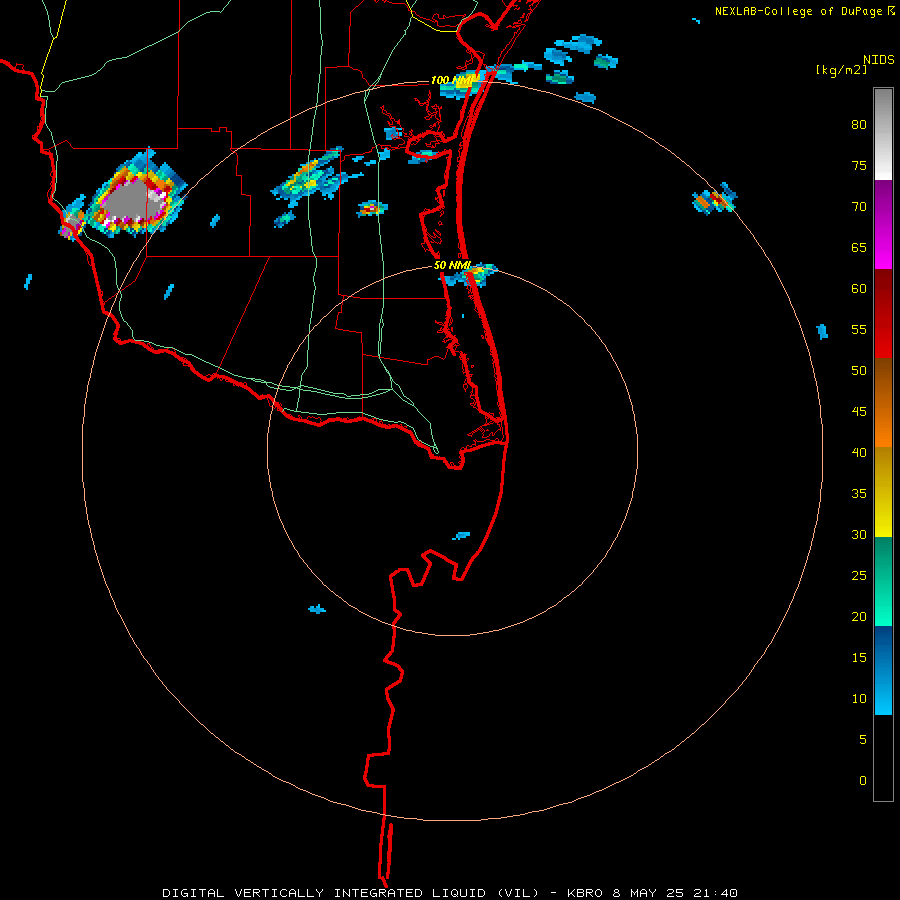This screenshot has height=900, width=900.
Task: Click the 100 NMI range ring label
Action: (x=451, y=80)
